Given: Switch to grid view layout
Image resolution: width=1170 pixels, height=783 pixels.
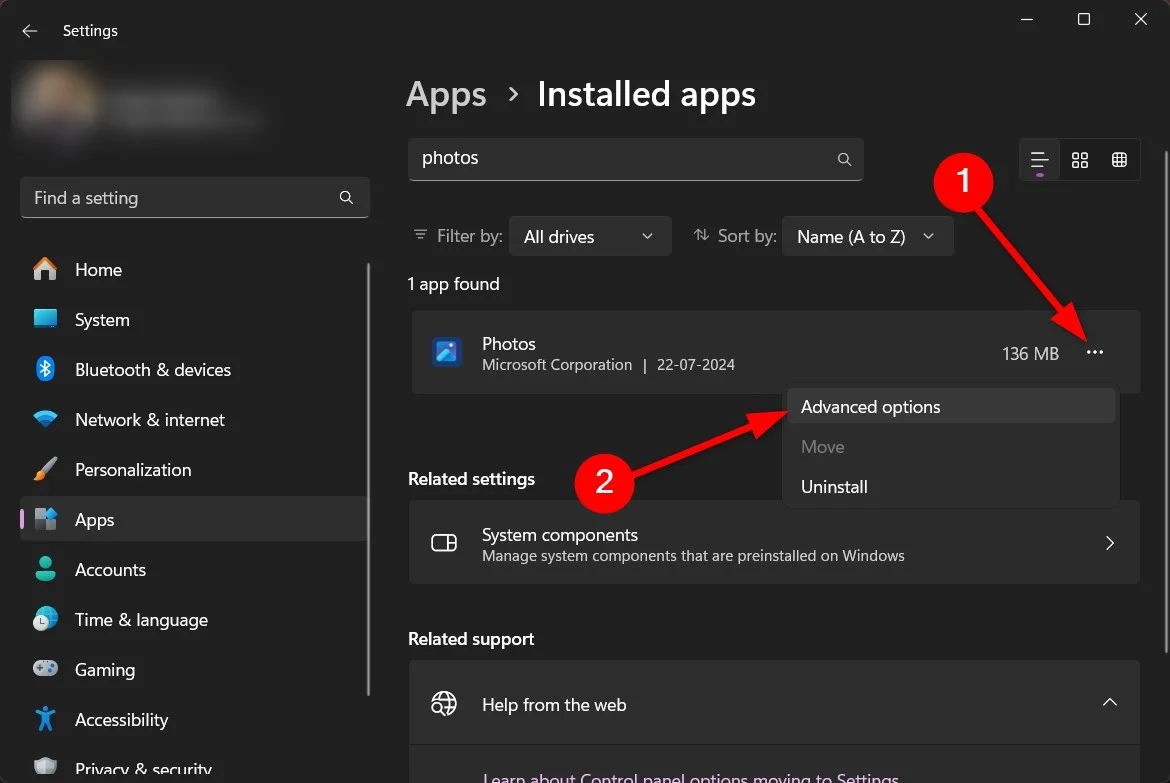Looking at the screenshot, I should pos(1080,160).
